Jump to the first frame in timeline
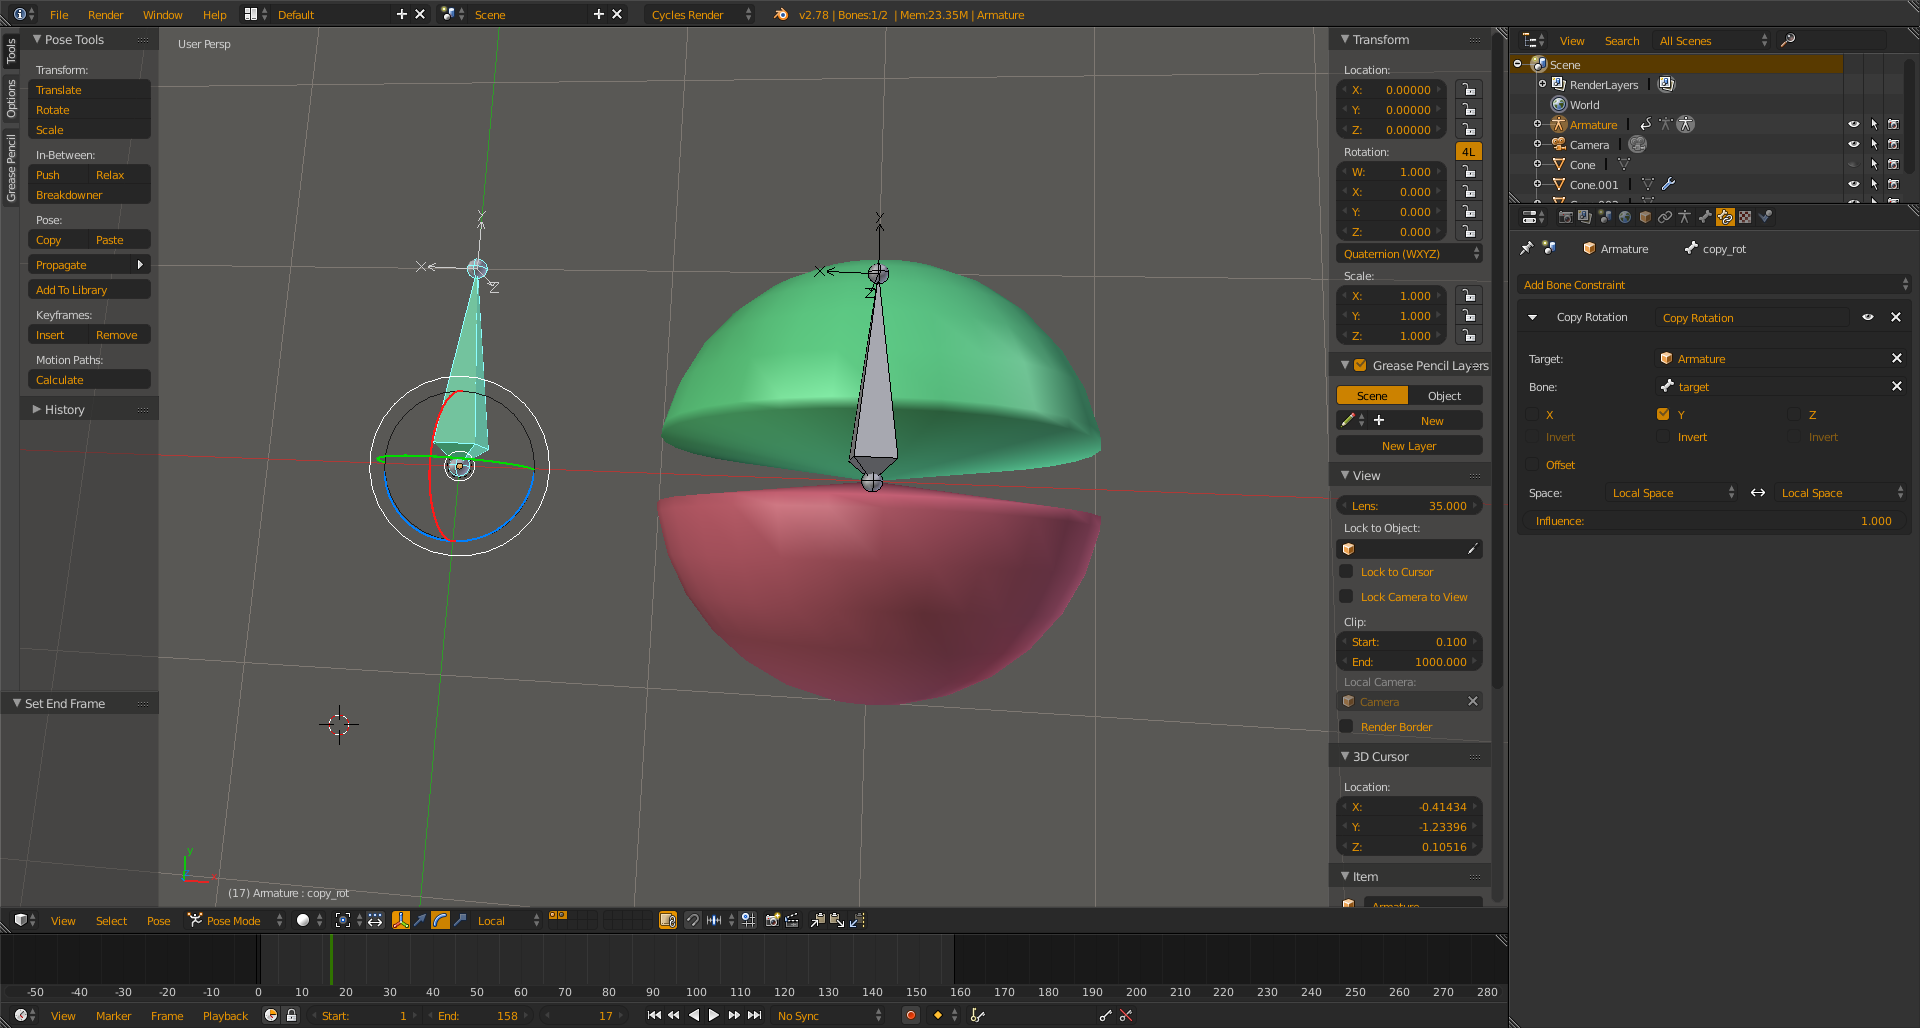Image resolution: width=1920 pixels, height=1028 pixels. pos(654,1015)
